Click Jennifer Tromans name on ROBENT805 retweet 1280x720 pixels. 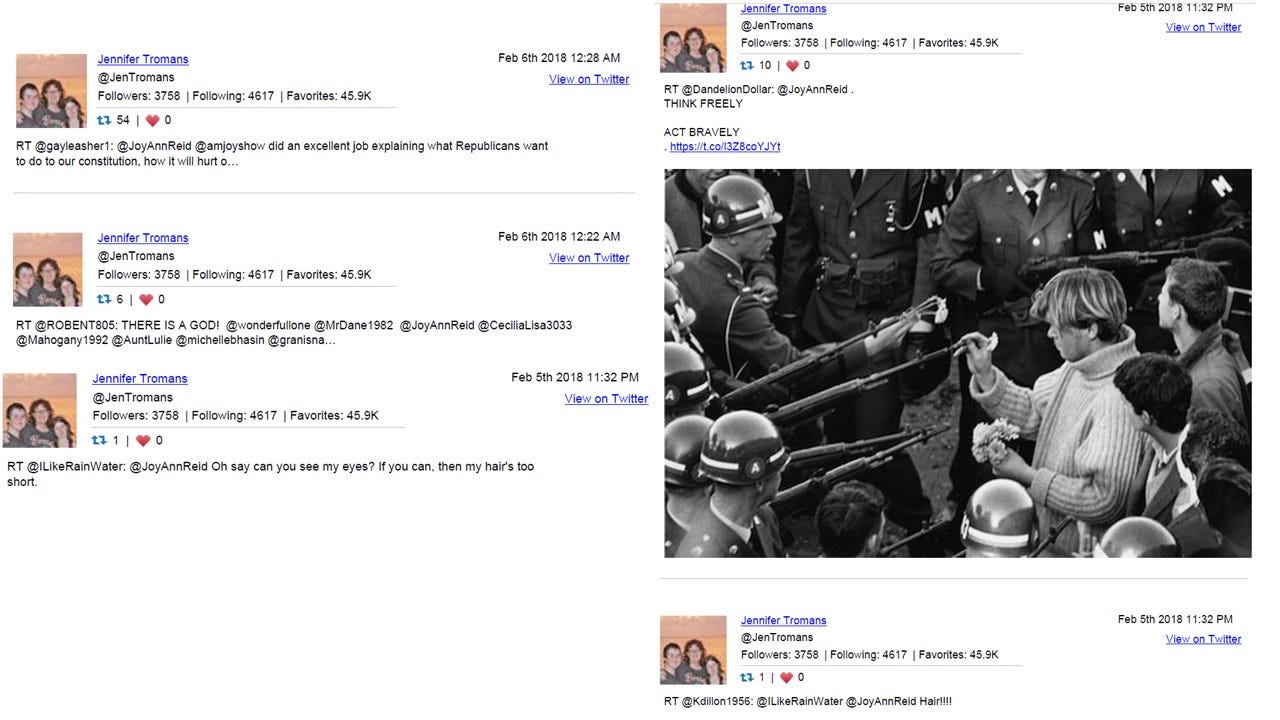click(x=143, y=238)
